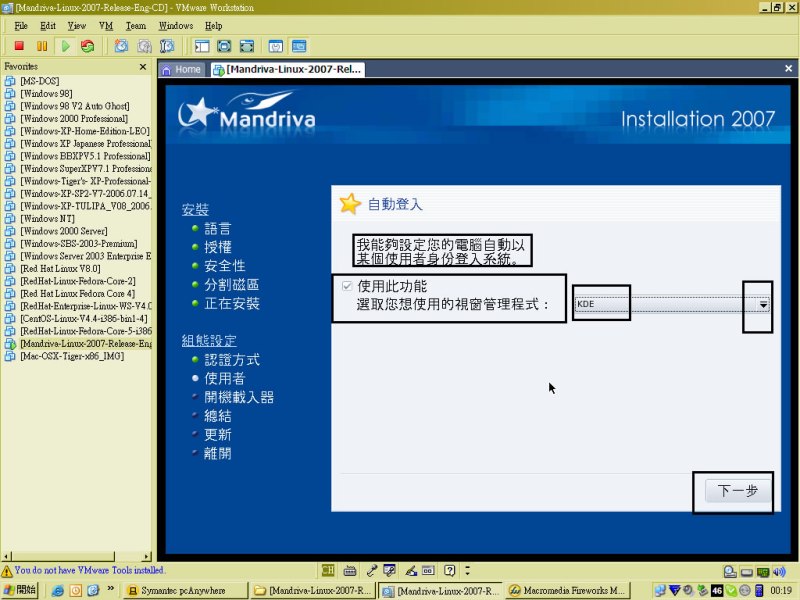This screenshot has width=800, height=600.
Task: Switch to Macromedia Fireworks taskbar button
Action: [568, 591]
